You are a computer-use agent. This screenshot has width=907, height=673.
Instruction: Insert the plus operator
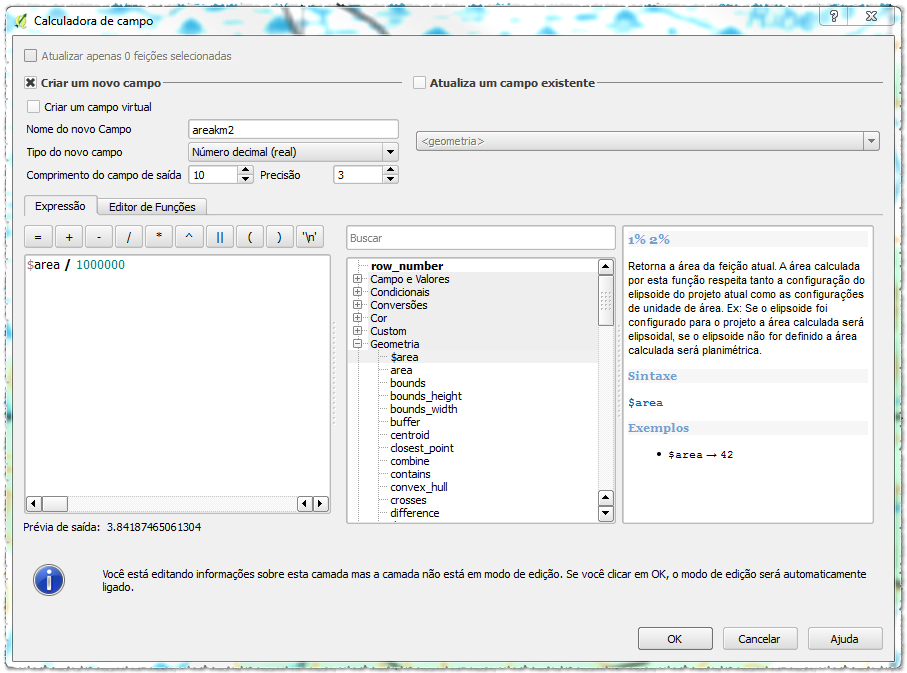[x=69, y=237]
